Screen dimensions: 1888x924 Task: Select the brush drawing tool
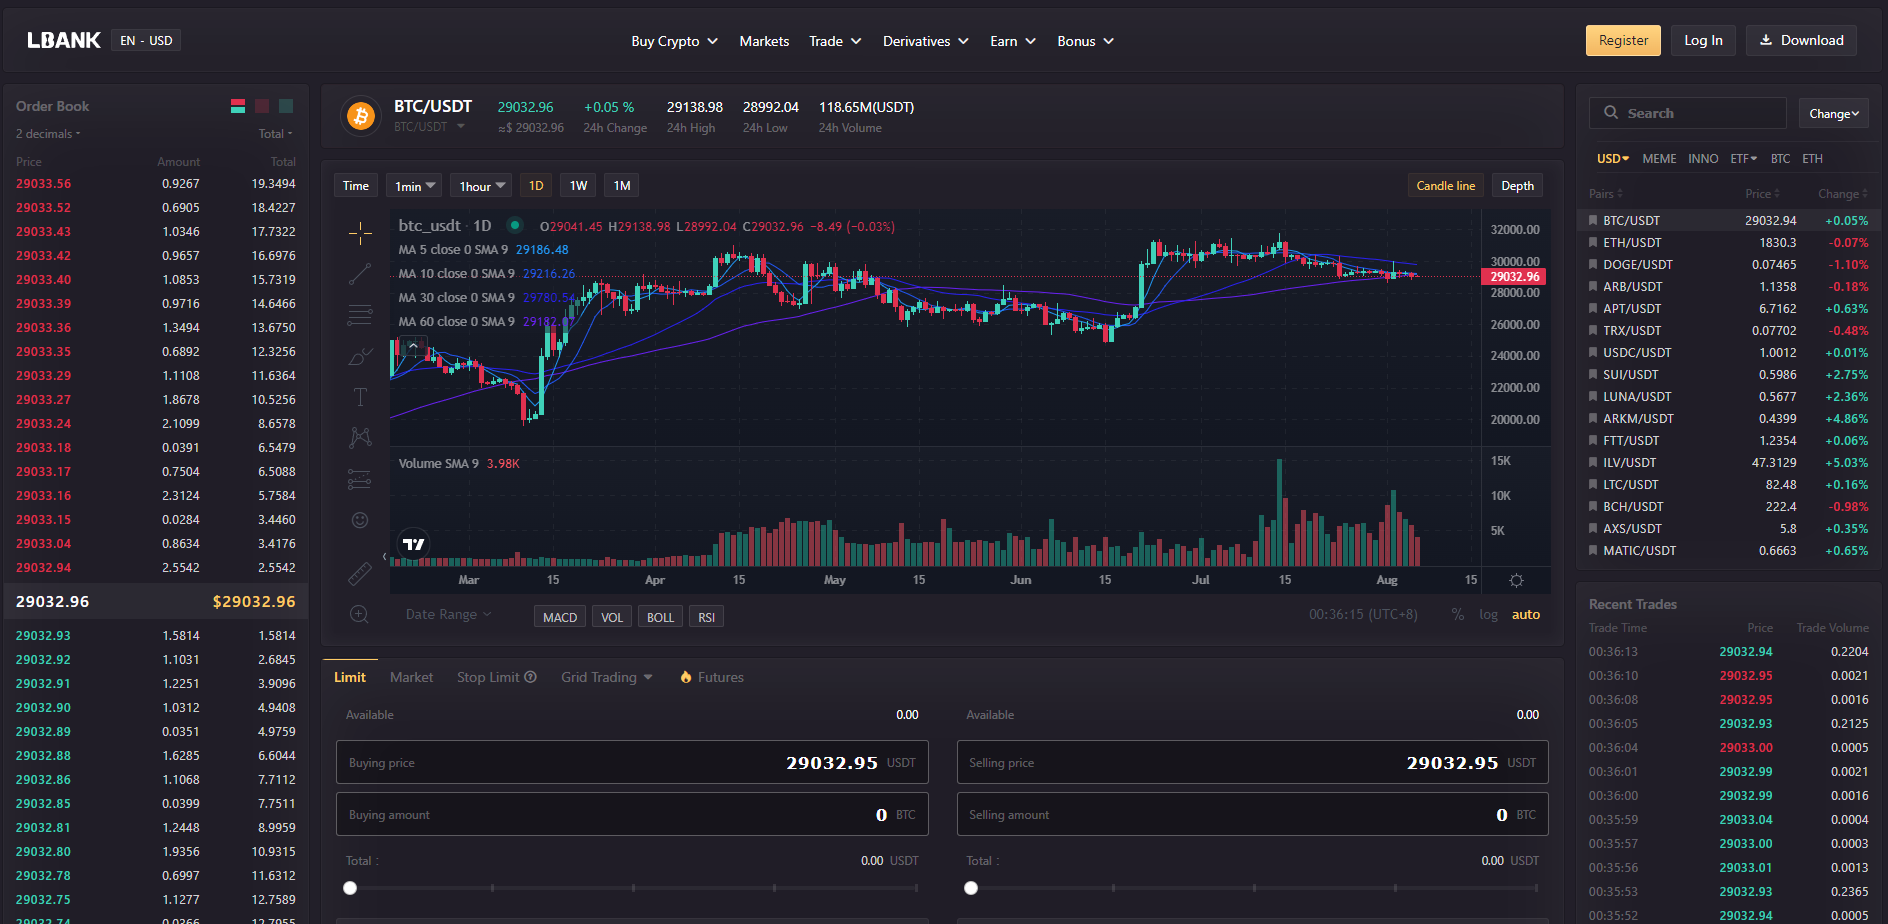(x=360, y=356)
